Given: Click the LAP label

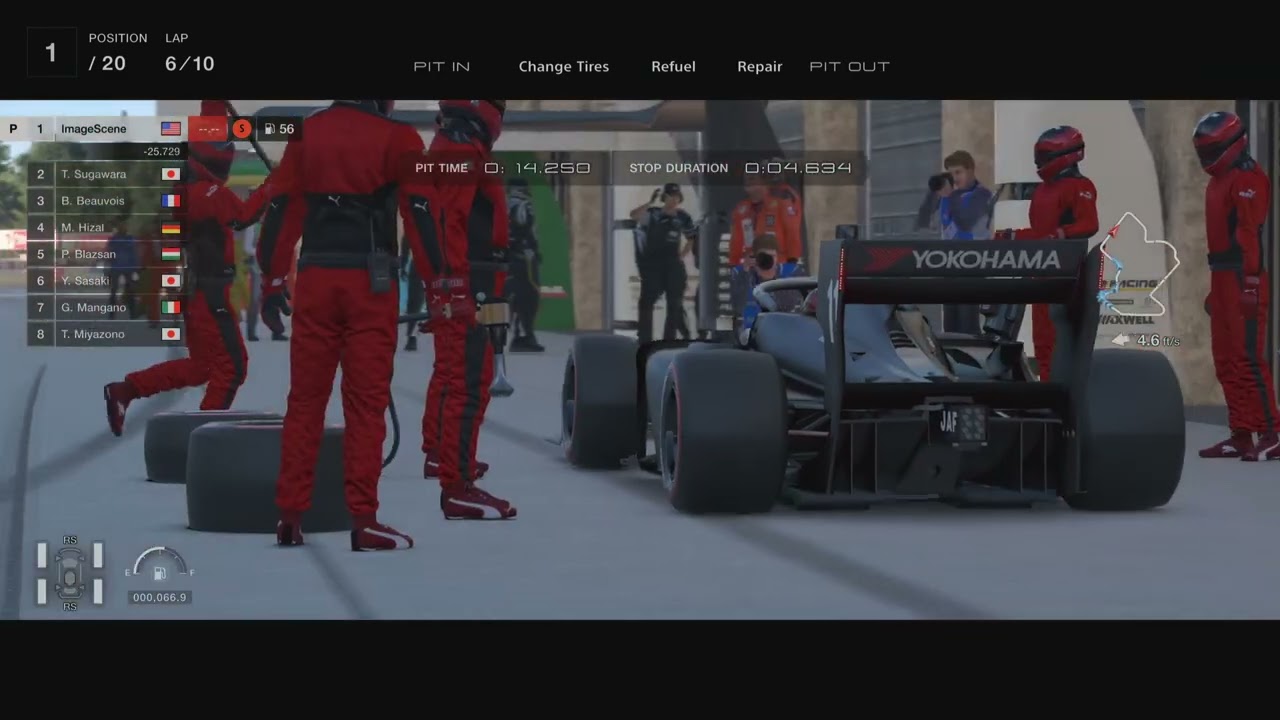Looking at the screenshot, I should coord(177,38).
